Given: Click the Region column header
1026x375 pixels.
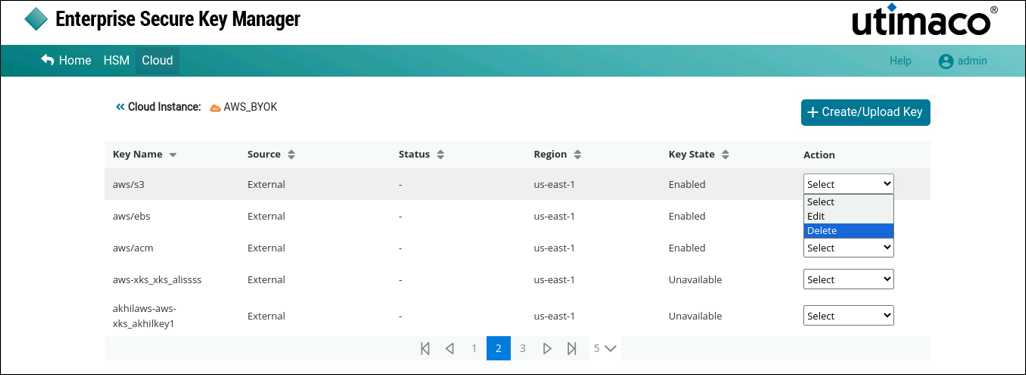Looking at the screenshot, I should point(550,155).
